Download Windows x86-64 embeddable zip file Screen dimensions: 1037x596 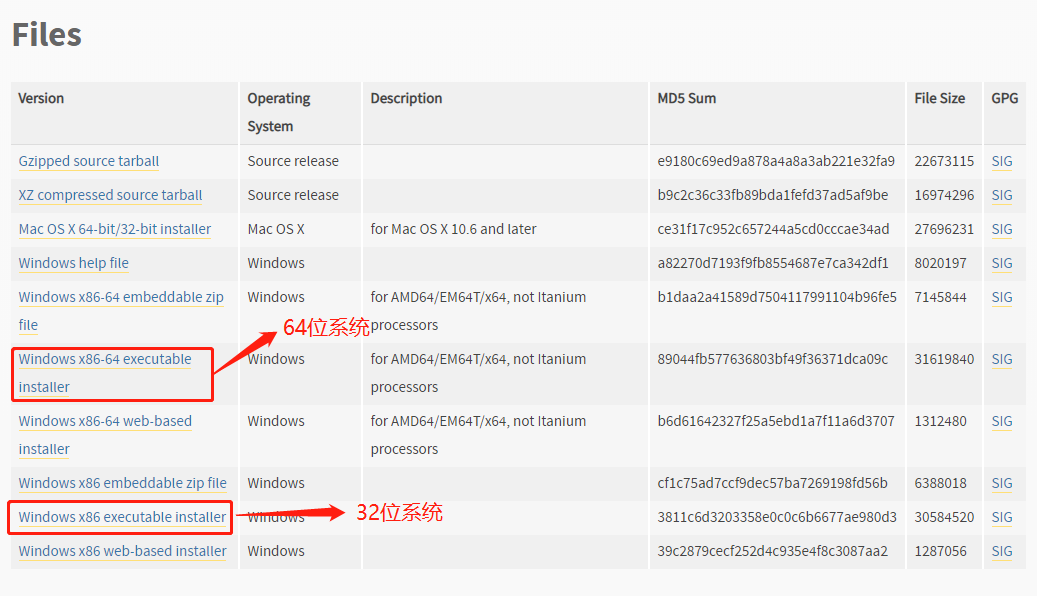click(121, 297)
